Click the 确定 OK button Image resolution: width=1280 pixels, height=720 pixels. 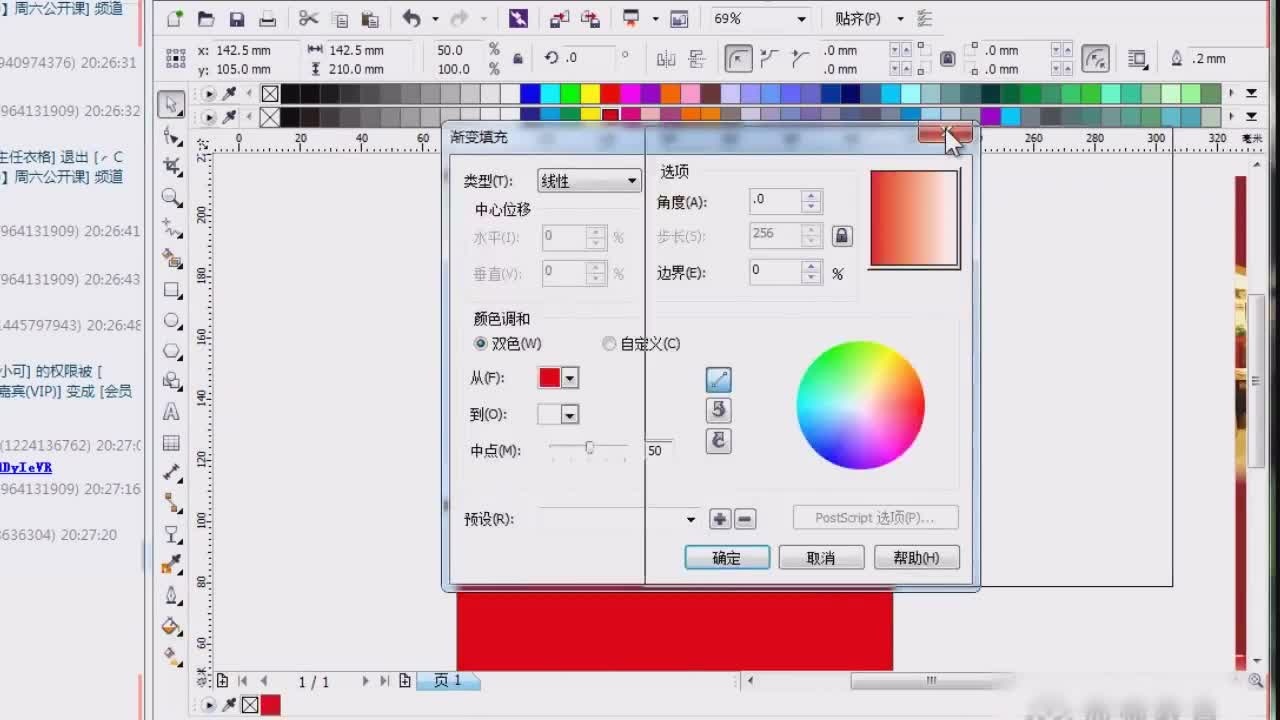pyautogui.click(x=727, y=558)
